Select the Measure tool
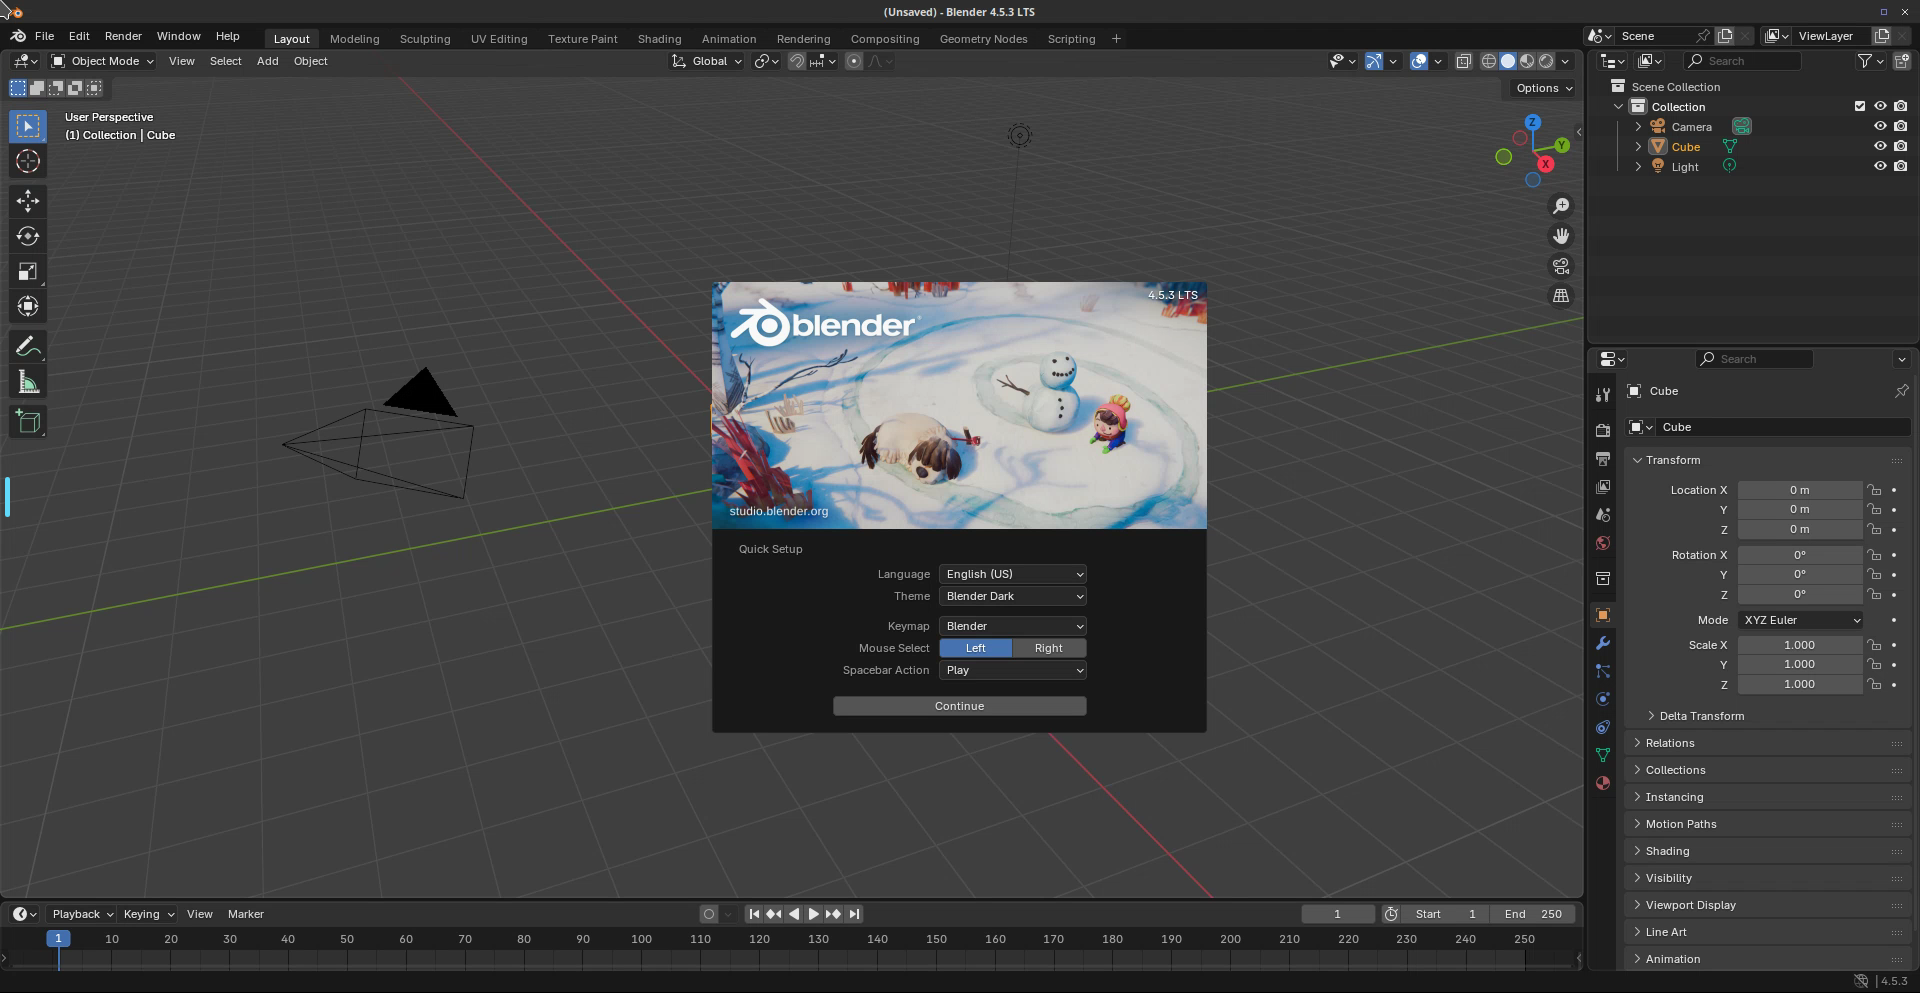 pyautogui.click(x=27, y=383)
